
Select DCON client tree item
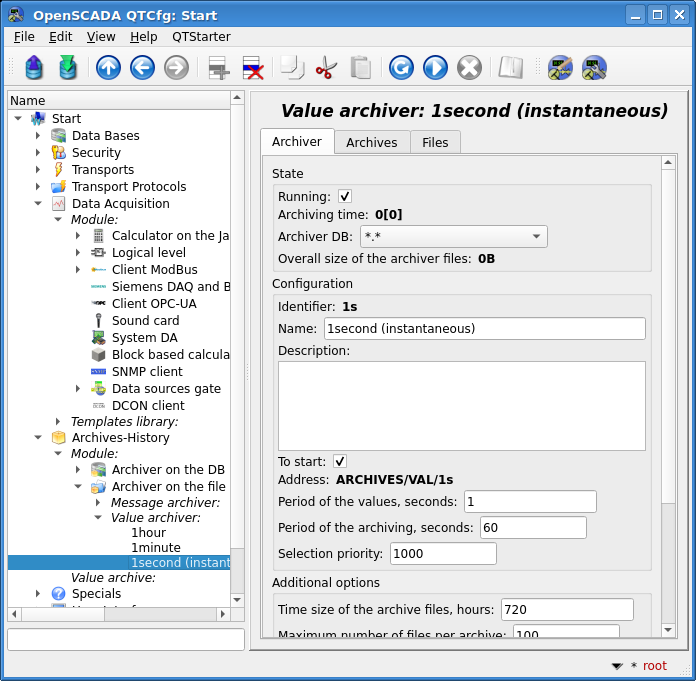coord(148,405)
